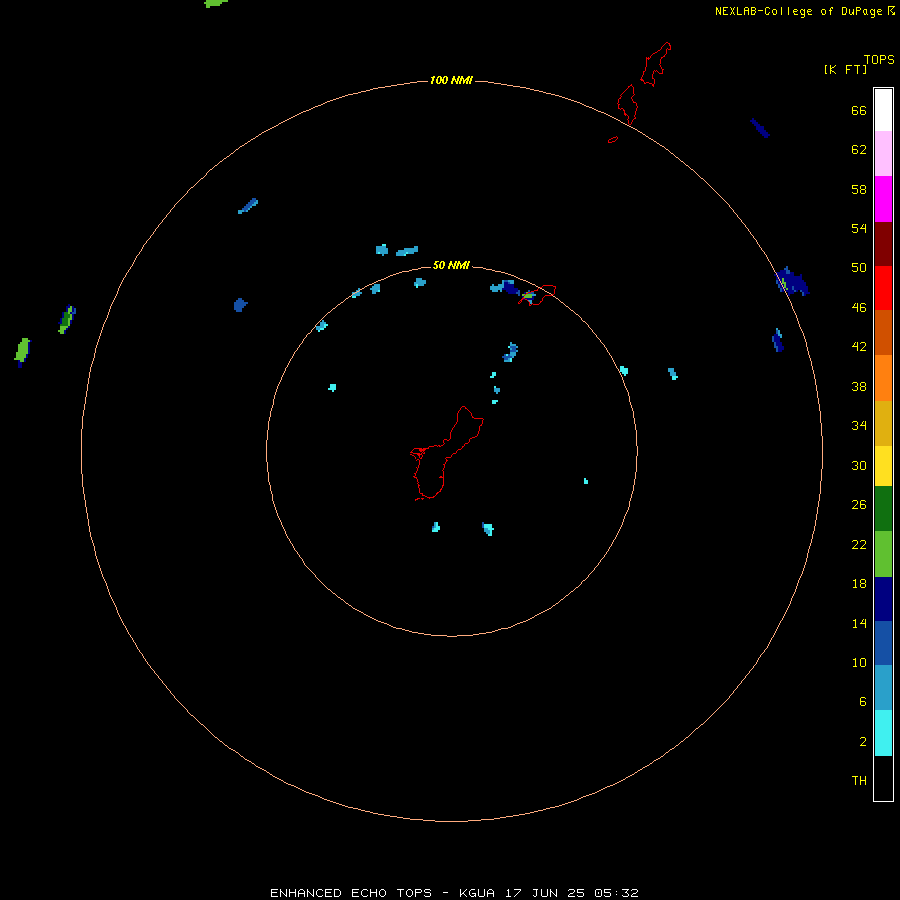
Task: Click the Rota island outline on 50 NMI ring
Action: [x=537, y=294]
